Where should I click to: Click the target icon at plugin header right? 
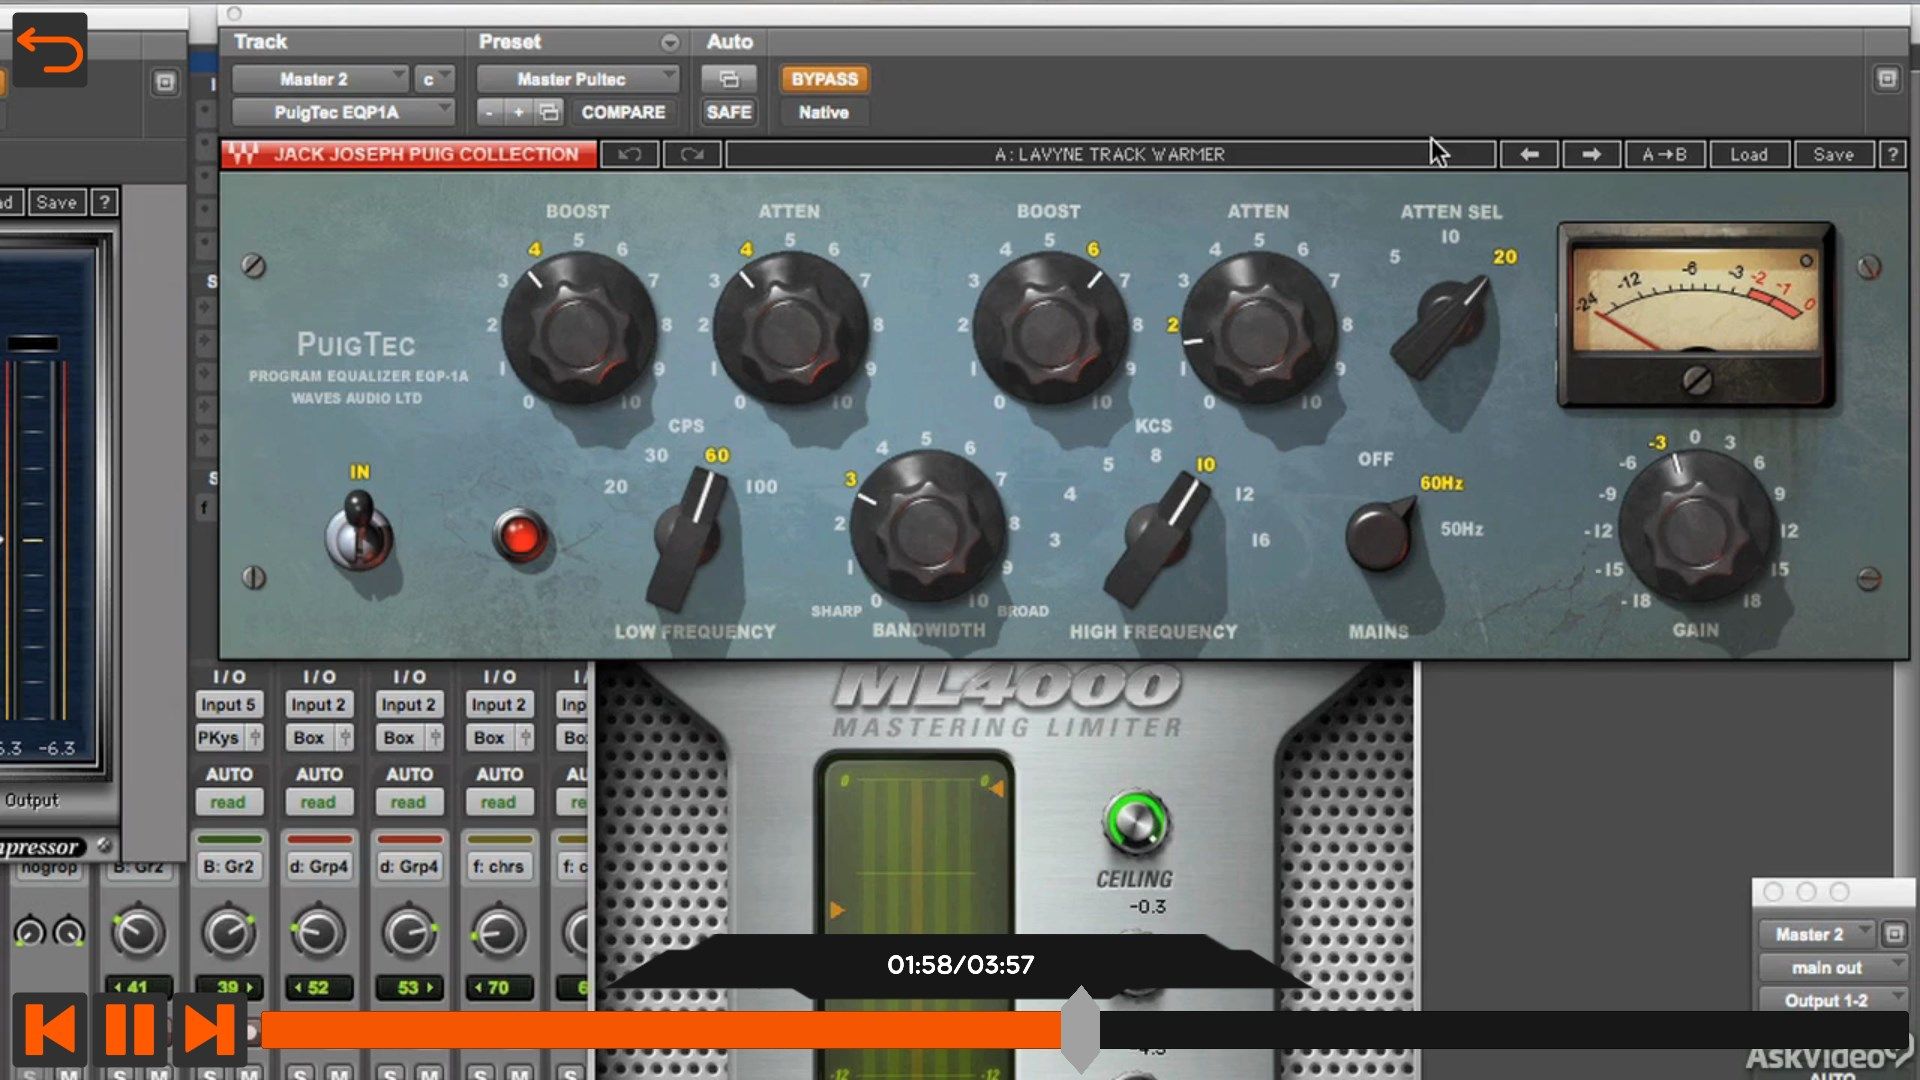tap(1887, 78)
